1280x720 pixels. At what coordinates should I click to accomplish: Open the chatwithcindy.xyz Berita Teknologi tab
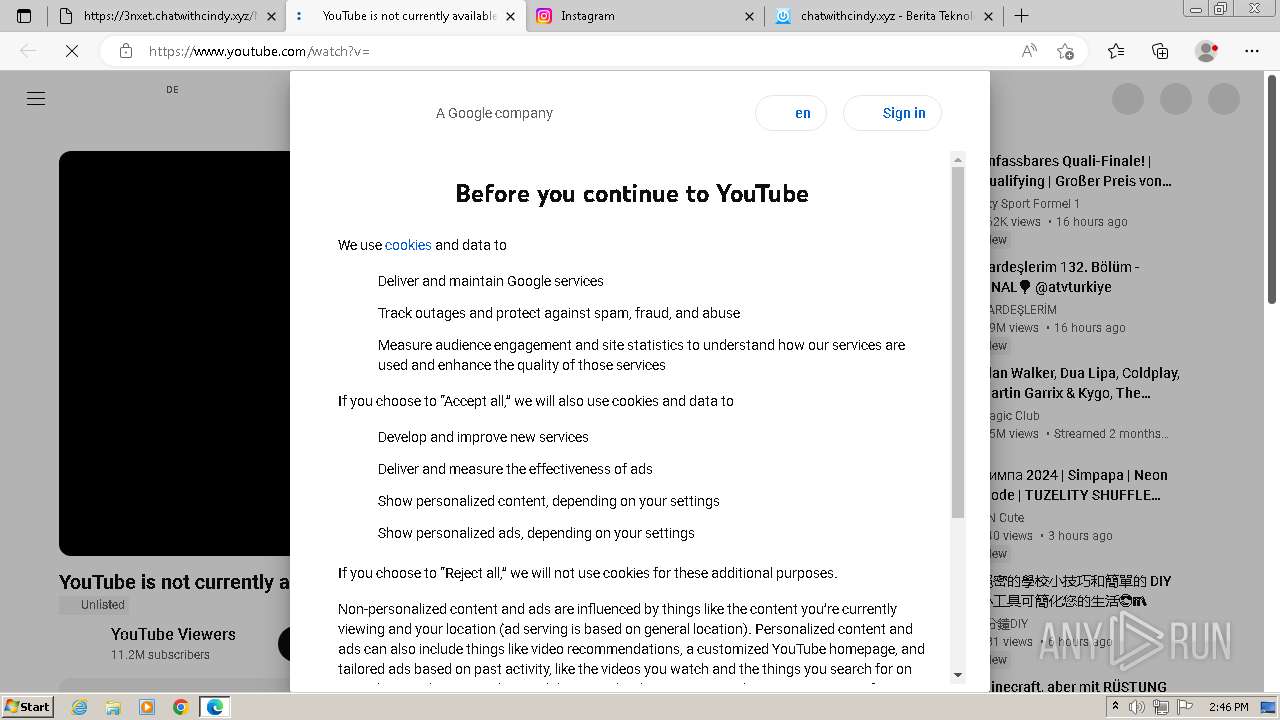click(885, 16)
